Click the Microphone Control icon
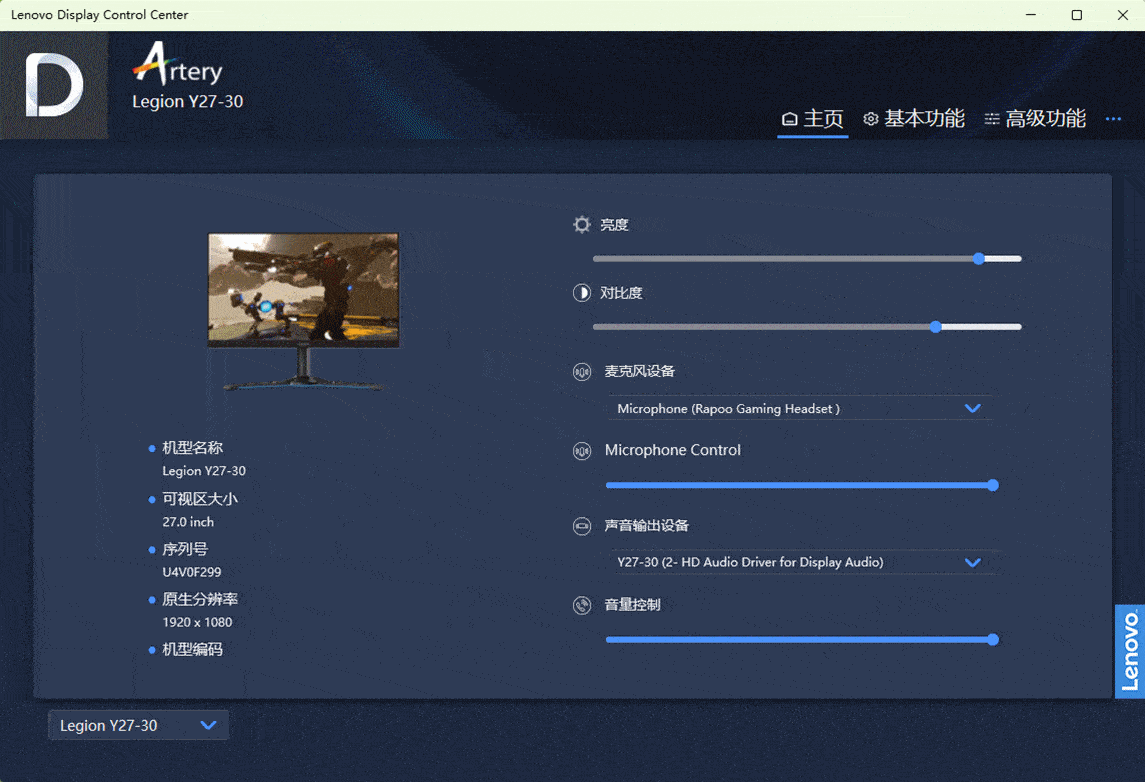 [x=581, y=451]
